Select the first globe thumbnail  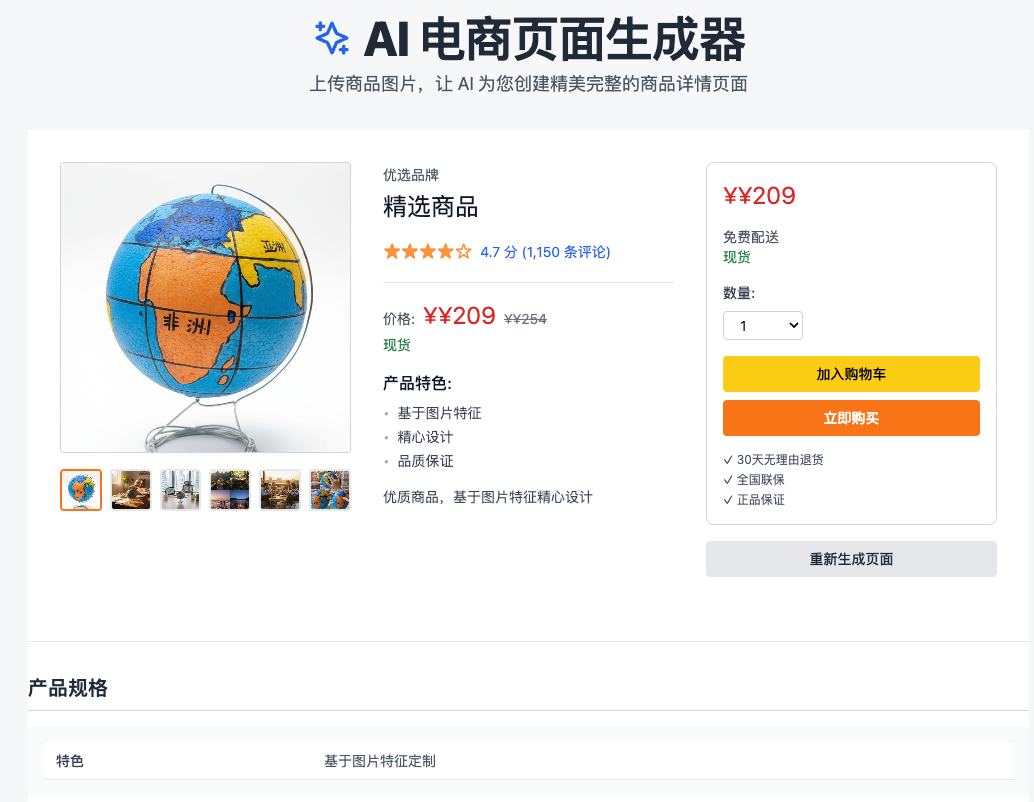coord(81,490)
